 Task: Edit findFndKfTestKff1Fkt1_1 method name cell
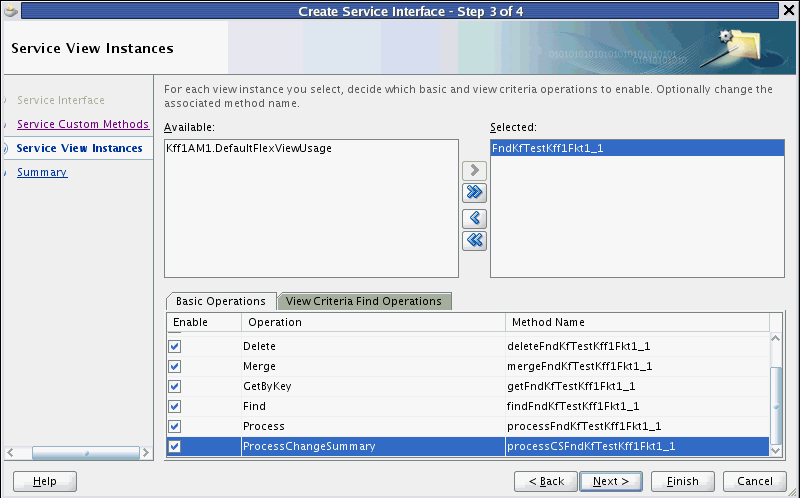tap(637, 406)
